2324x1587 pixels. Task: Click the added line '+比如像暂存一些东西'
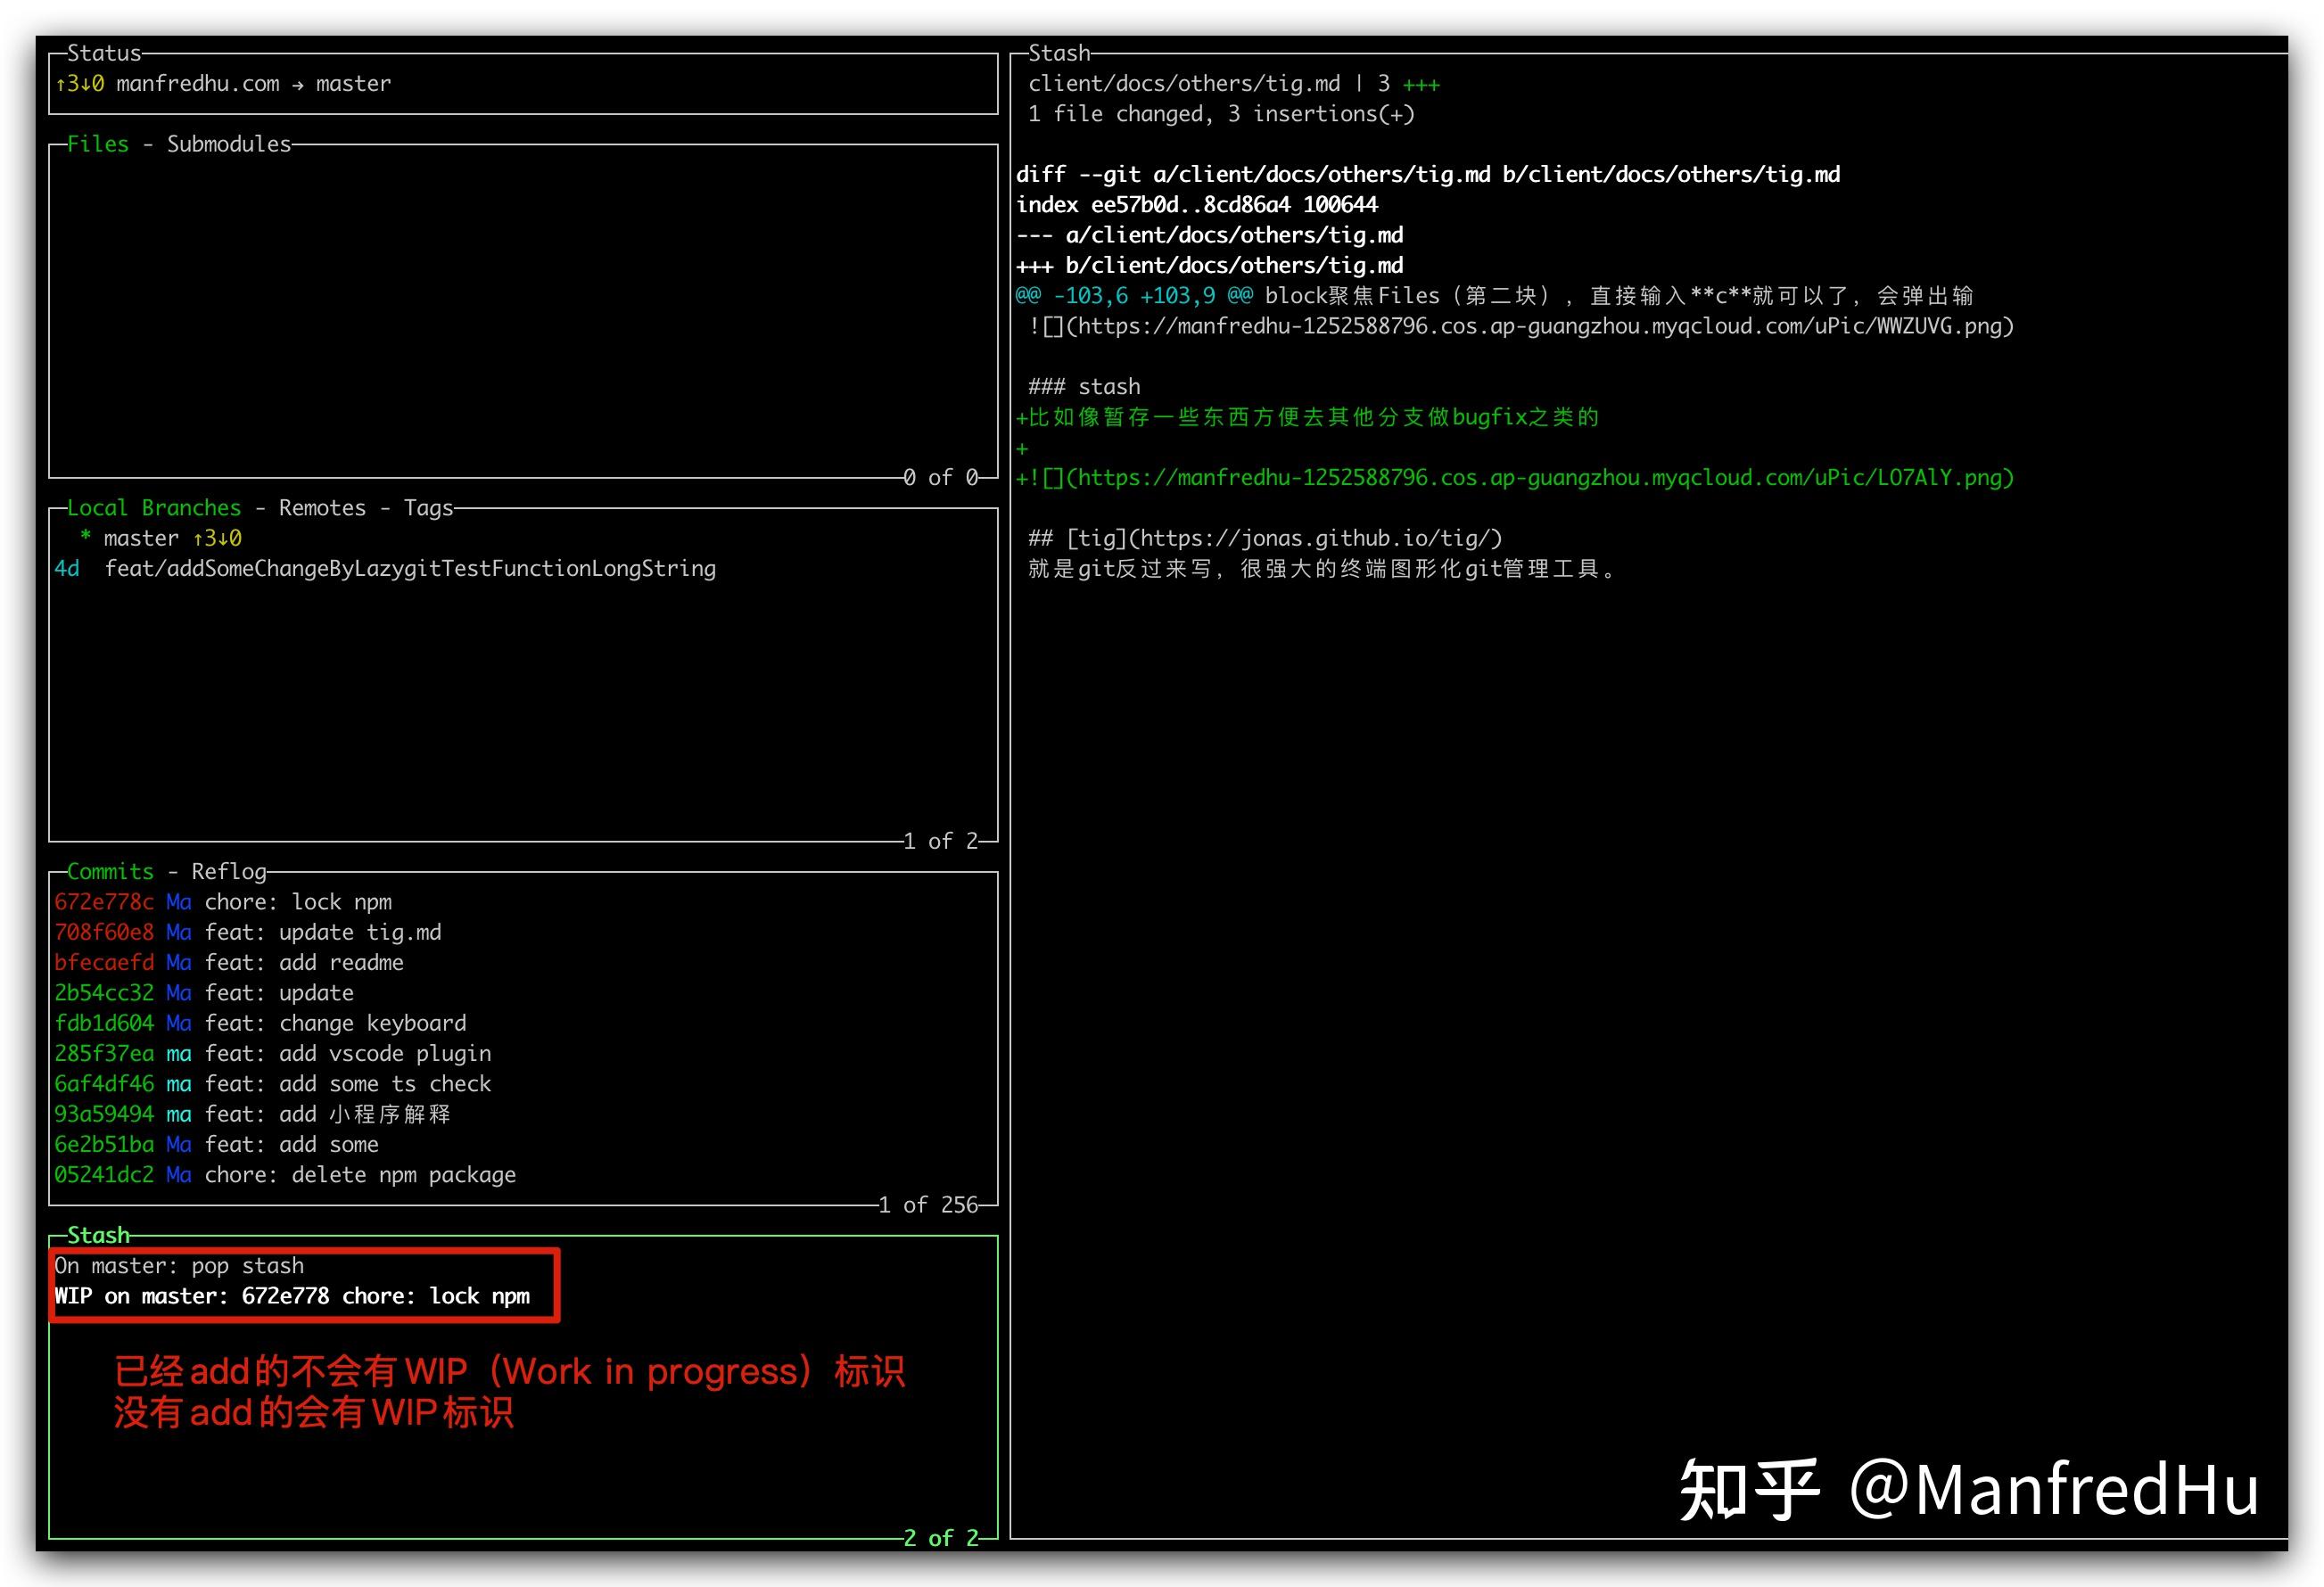point(1308,417)
